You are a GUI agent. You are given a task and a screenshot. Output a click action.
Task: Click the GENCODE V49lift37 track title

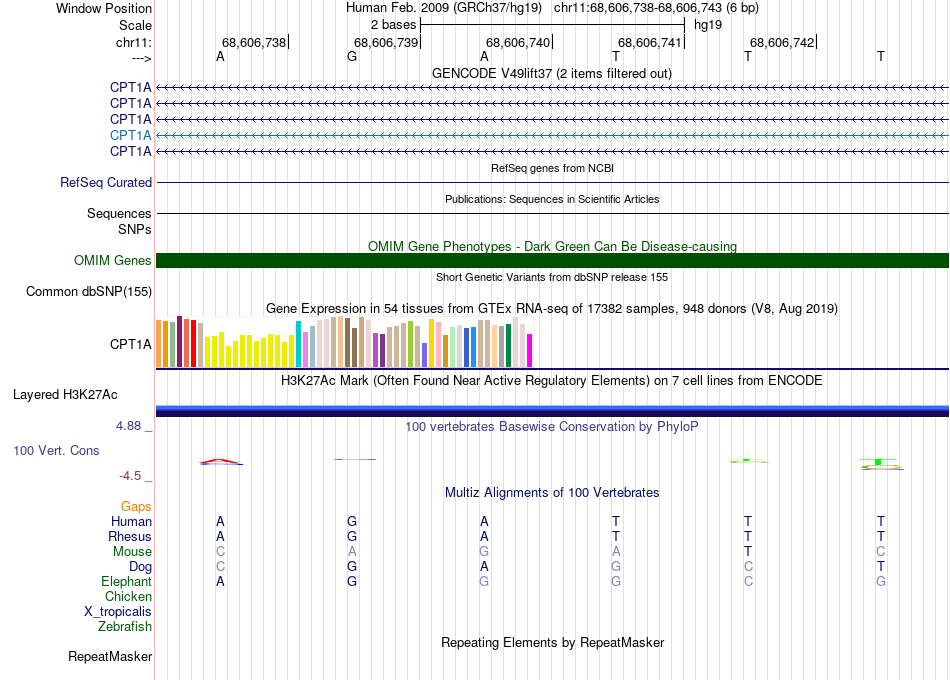(552, 73)
